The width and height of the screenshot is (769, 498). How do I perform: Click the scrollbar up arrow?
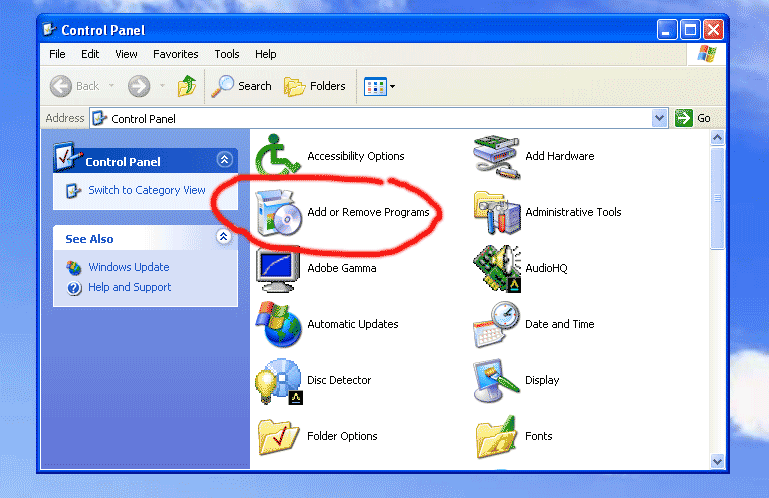point(717,138)
